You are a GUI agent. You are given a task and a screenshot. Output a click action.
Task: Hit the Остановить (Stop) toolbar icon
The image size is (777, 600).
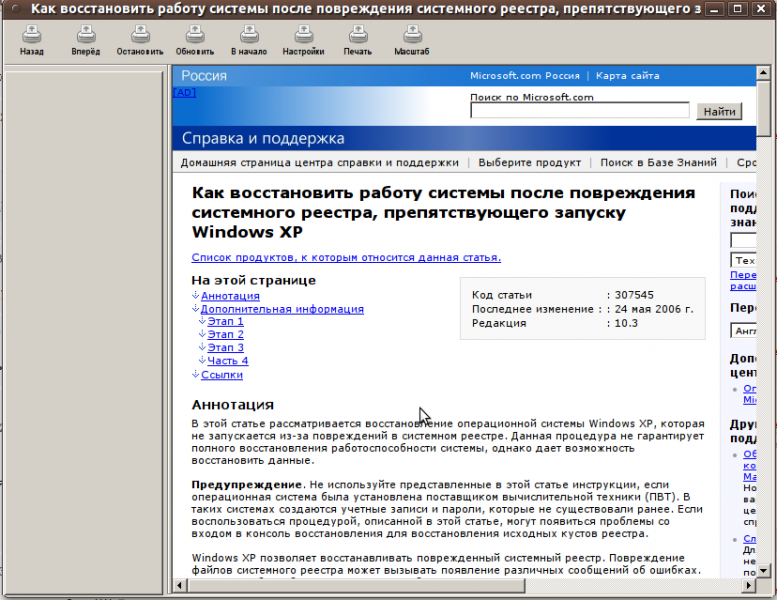pos(139,39)
